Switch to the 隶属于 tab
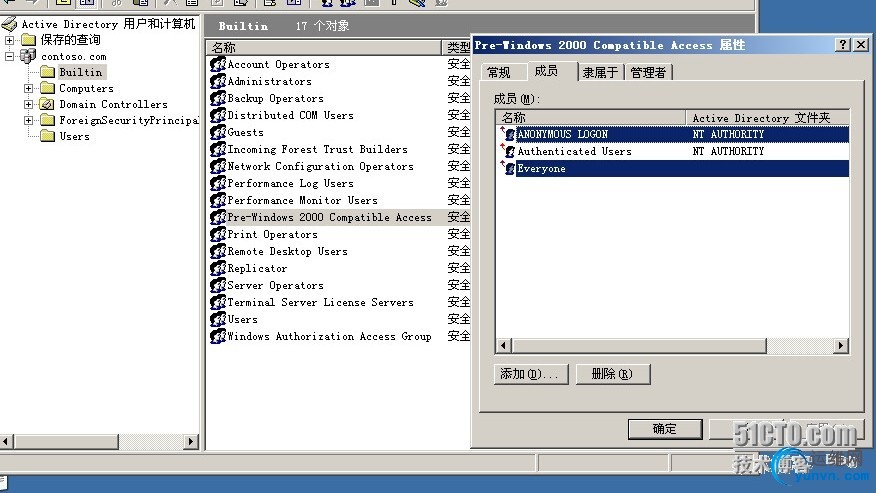876x493 pixels. pos(601,73)
